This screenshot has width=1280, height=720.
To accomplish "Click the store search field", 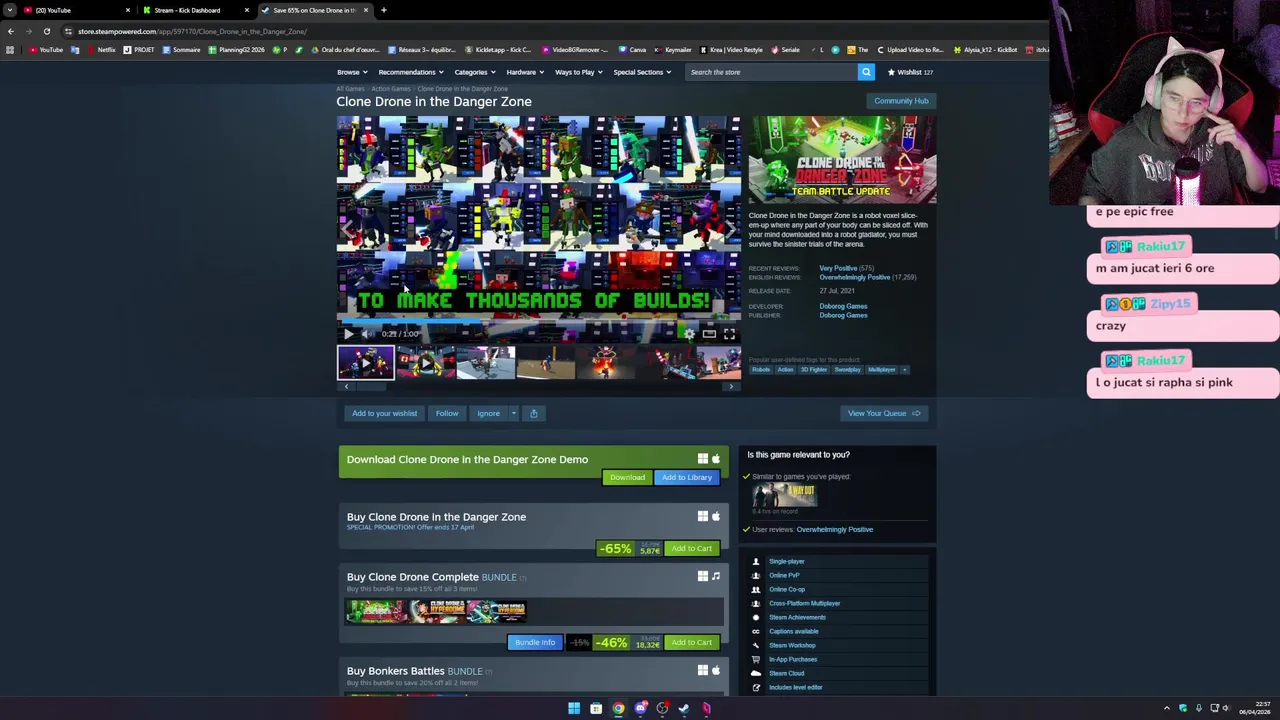I will point(770,72).
